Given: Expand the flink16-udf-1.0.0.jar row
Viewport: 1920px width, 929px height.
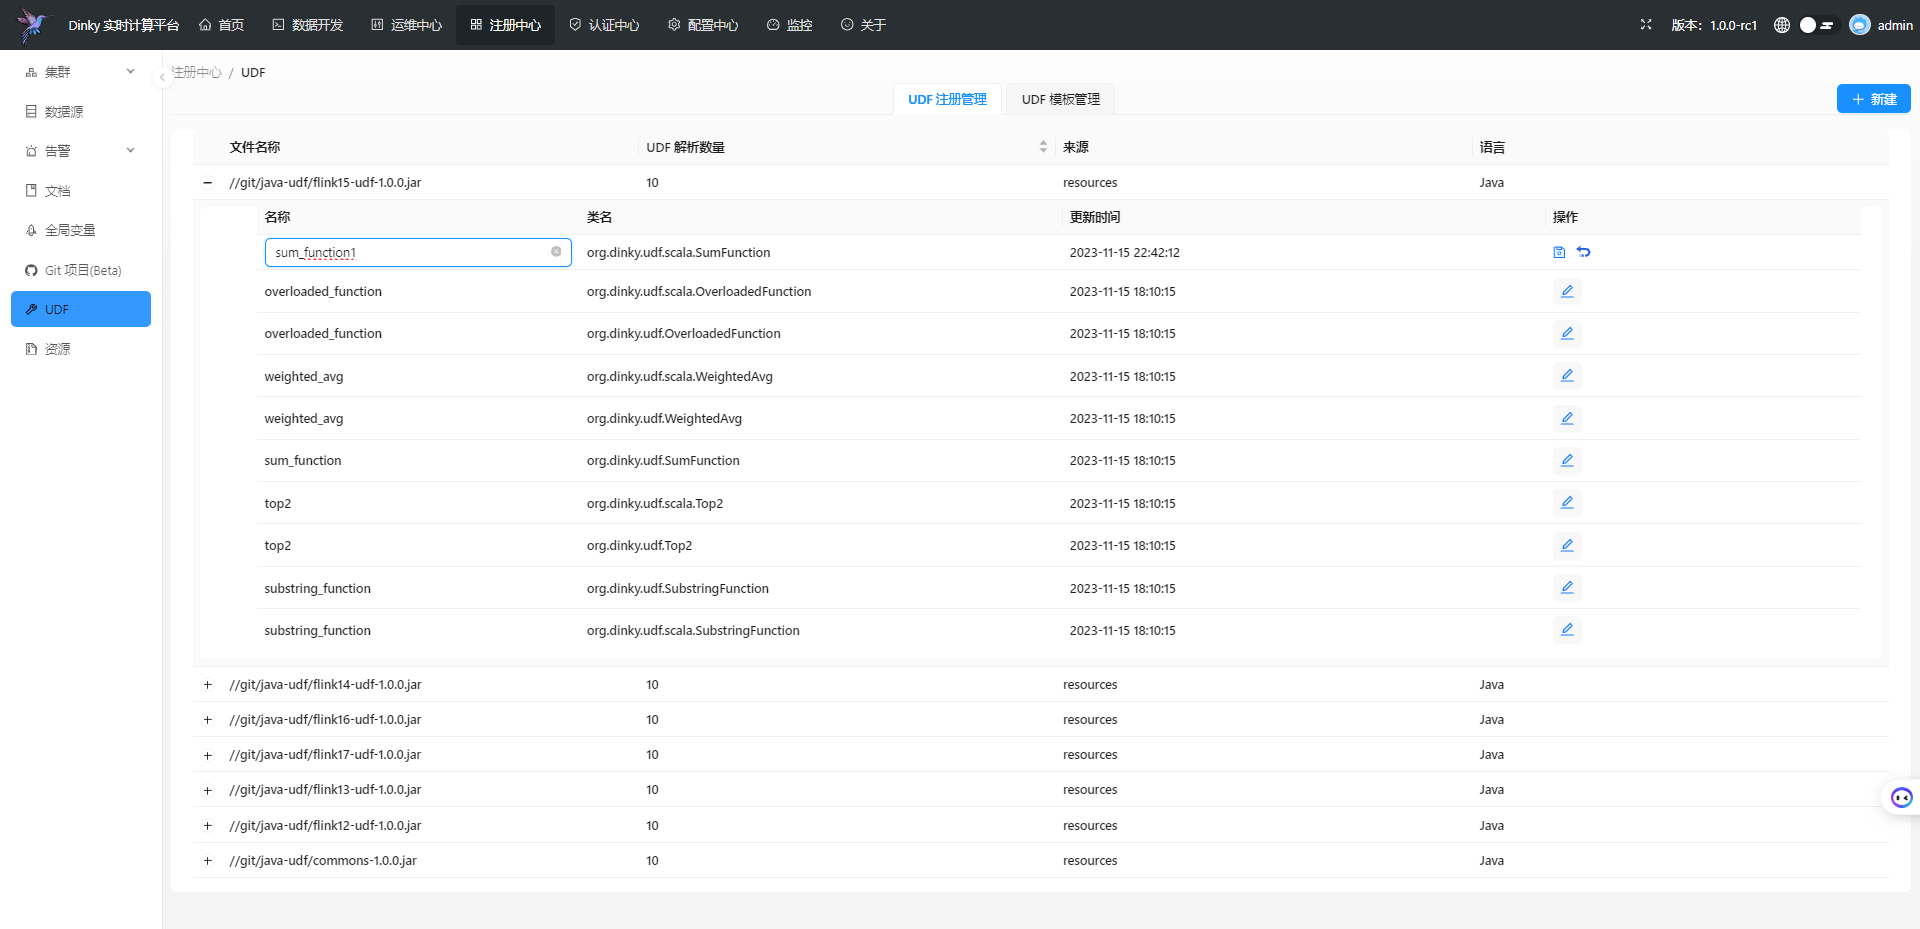Looking at the screenshot, I should [x=208, y=720].
